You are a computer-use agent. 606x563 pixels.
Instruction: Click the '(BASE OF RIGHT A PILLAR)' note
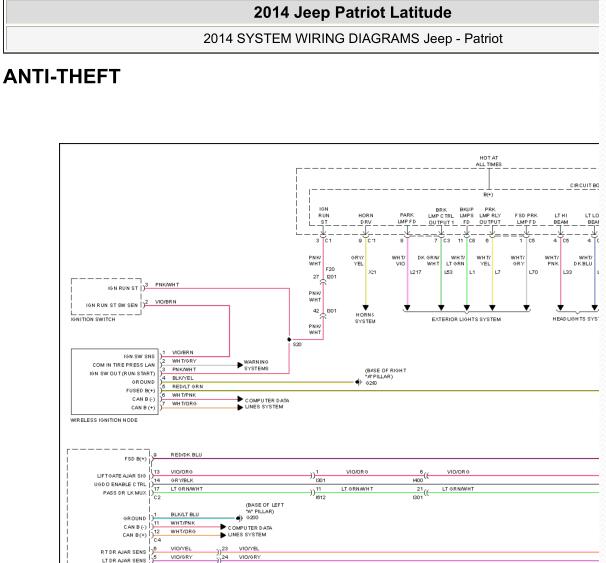(x=385, y=373)
